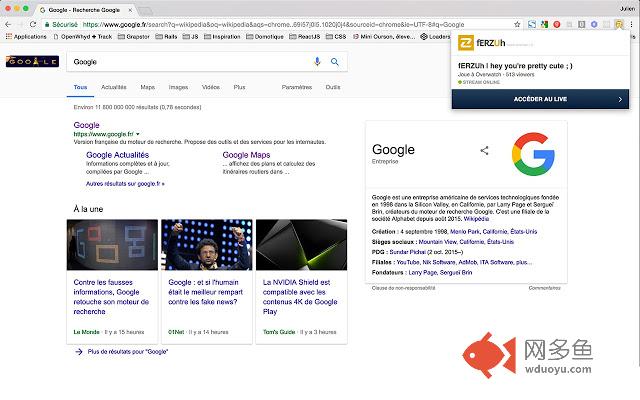The image size is (640, 400).
Task: Open the main 'Google' search result title
Action: pos(87,125)
